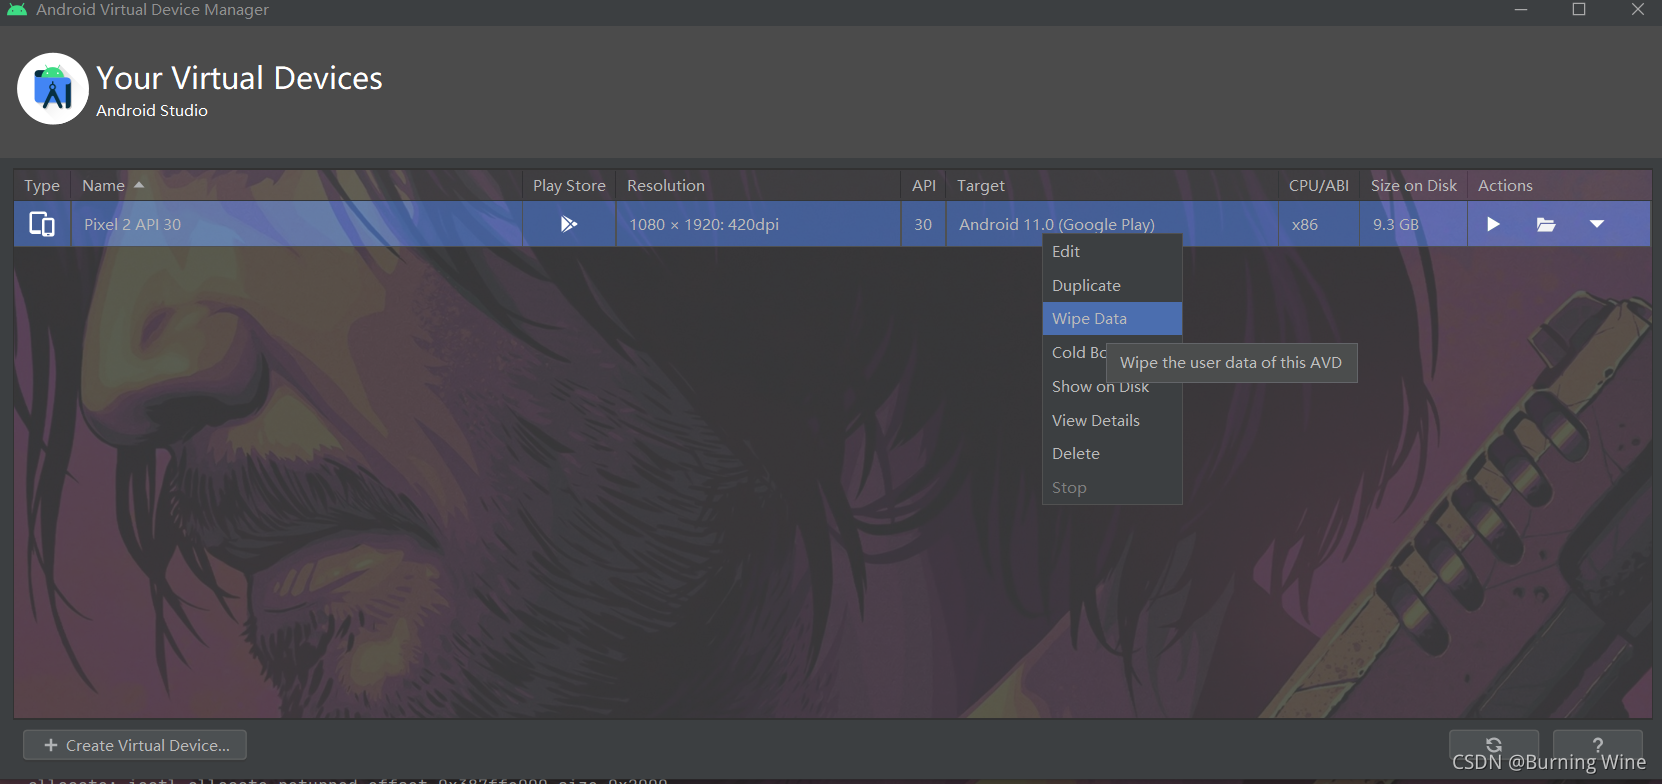Click the API value 30 cell
Image resolution: width=1662 pixels, height=784 pixels.
(923, 224)
